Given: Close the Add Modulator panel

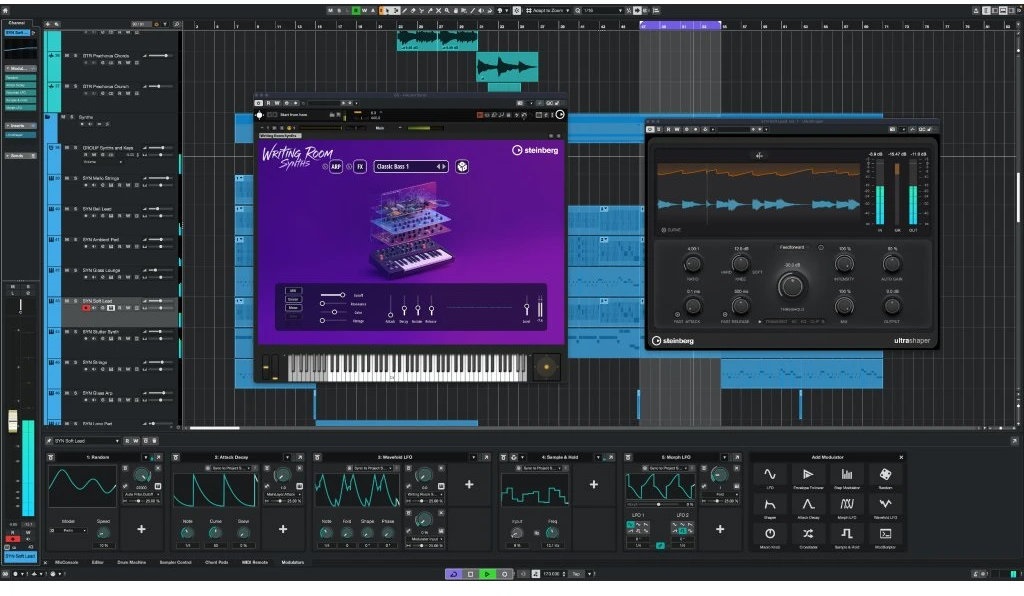Looking at the screenshot, I should point(901,457).
